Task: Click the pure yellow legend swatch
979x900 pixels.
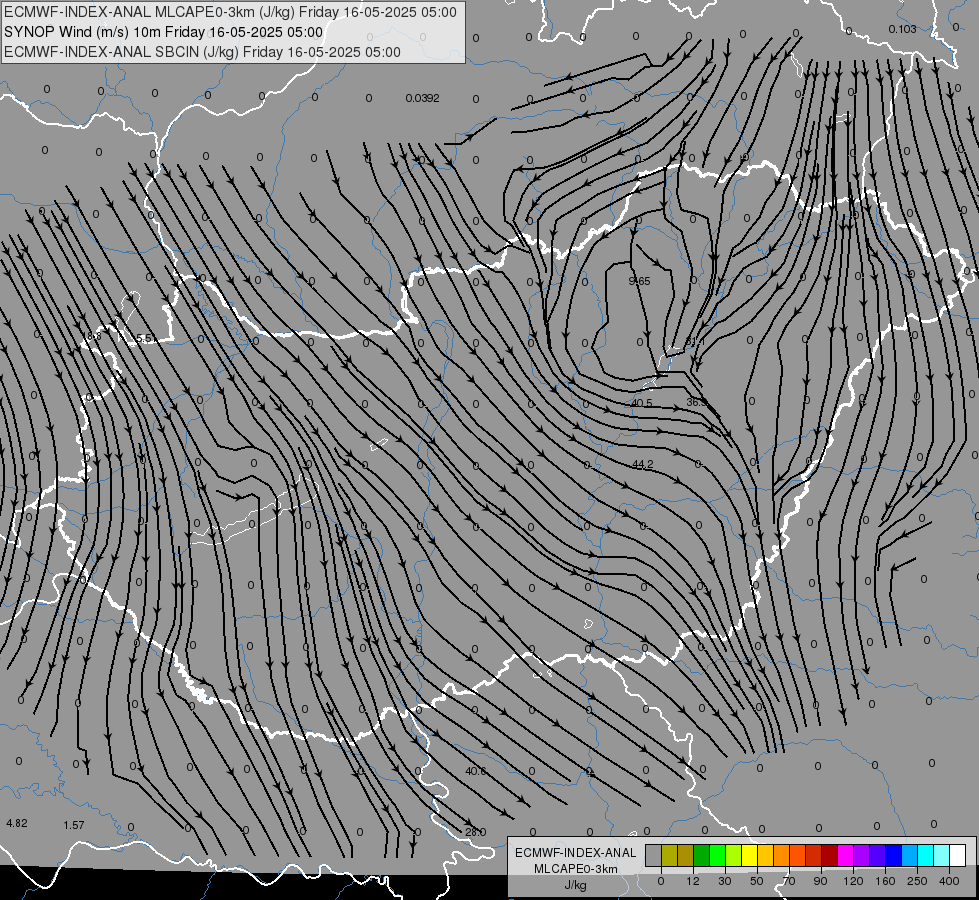Action: coord(749,855)
